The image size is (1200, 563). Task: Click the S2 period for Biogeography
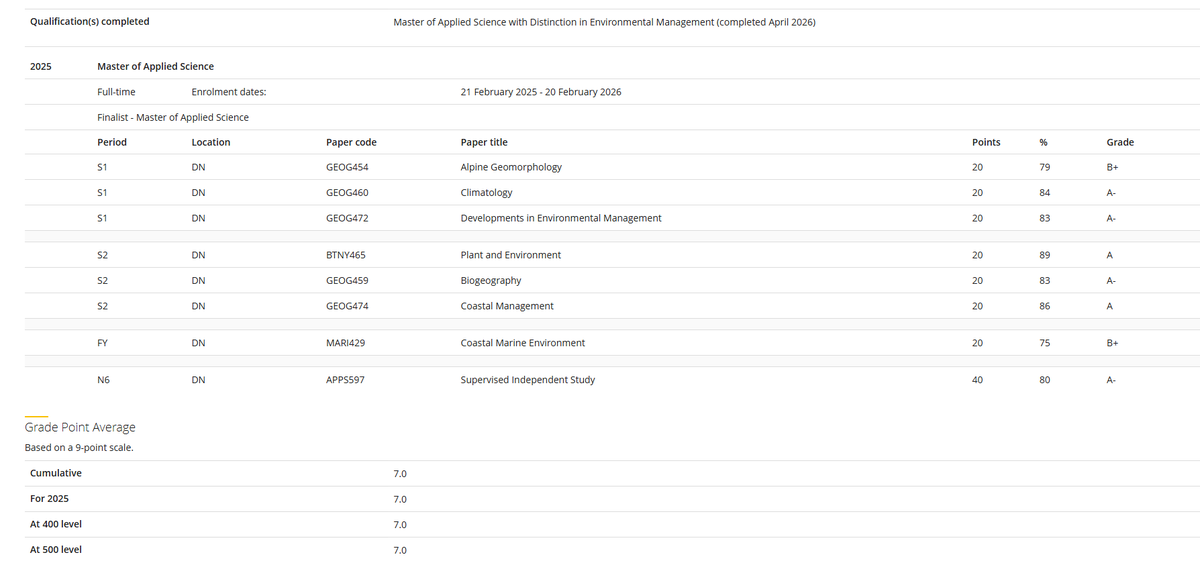coord(103,281)
